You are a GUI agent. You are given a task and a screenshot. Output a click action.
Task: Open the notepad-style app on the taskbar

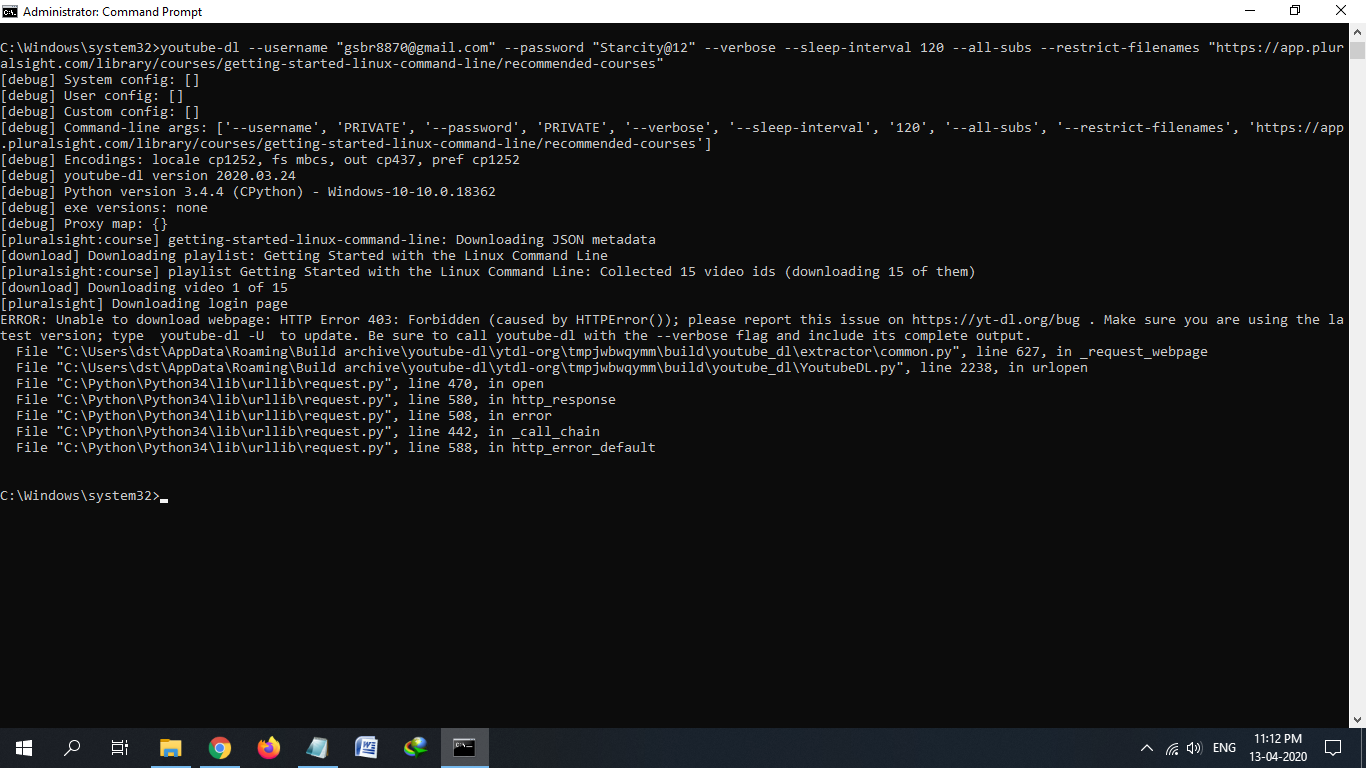pos(317,747)
